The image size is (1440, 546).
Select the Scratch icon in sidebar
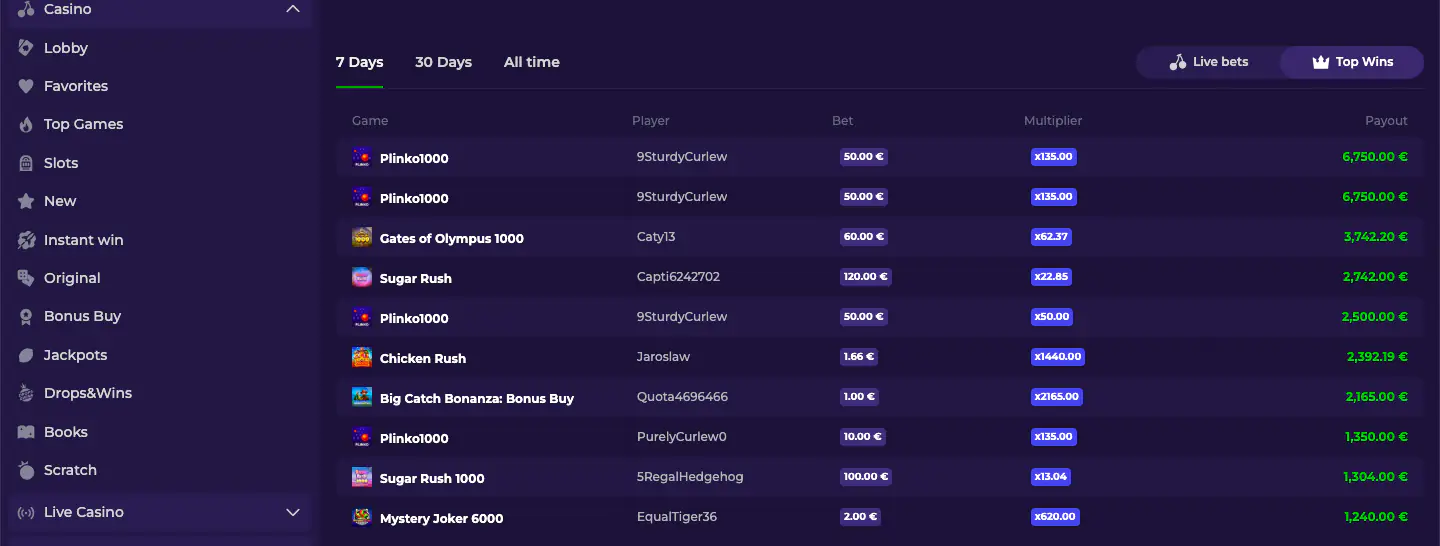26,470
